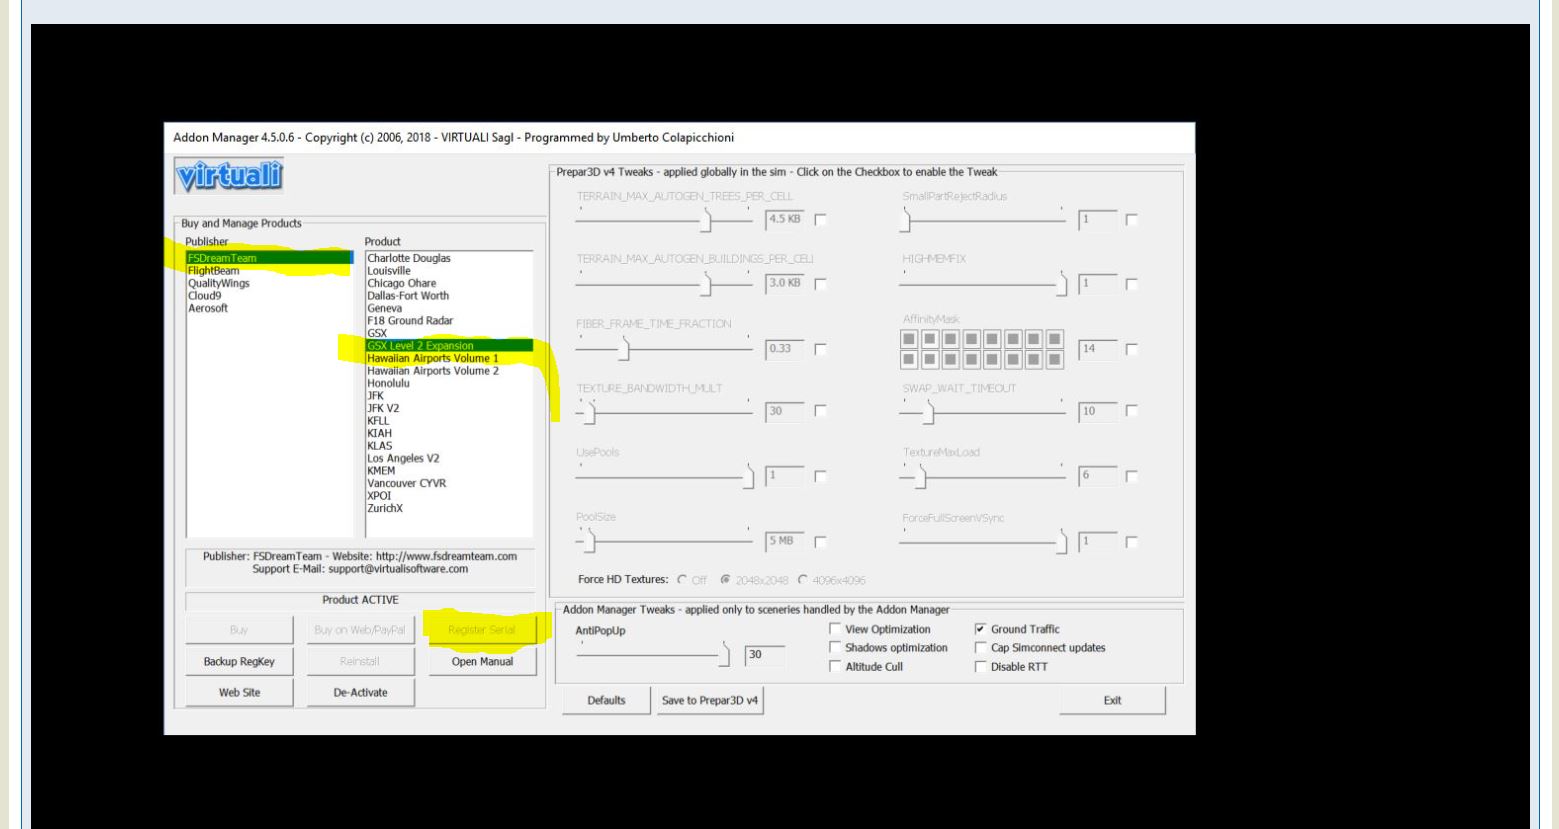Enable UsePools tweak checkbox
This screenshot has height=829, width=1559.
coord(821,477)
